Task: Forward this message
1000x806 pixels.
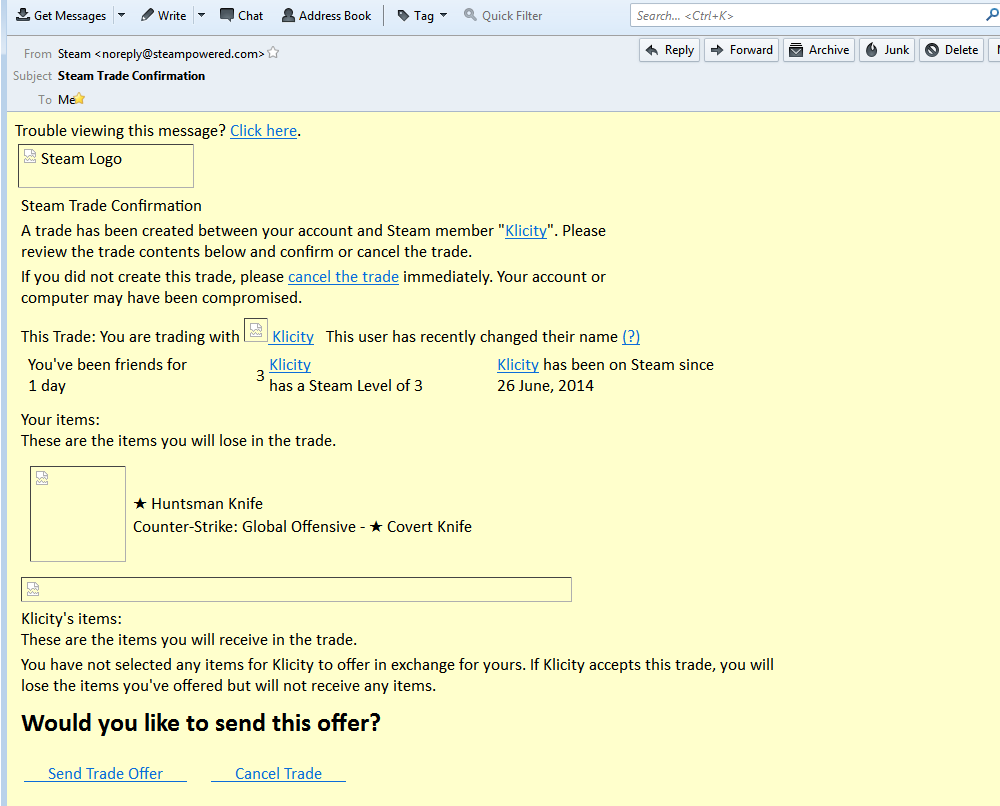Action: (740, 50)
